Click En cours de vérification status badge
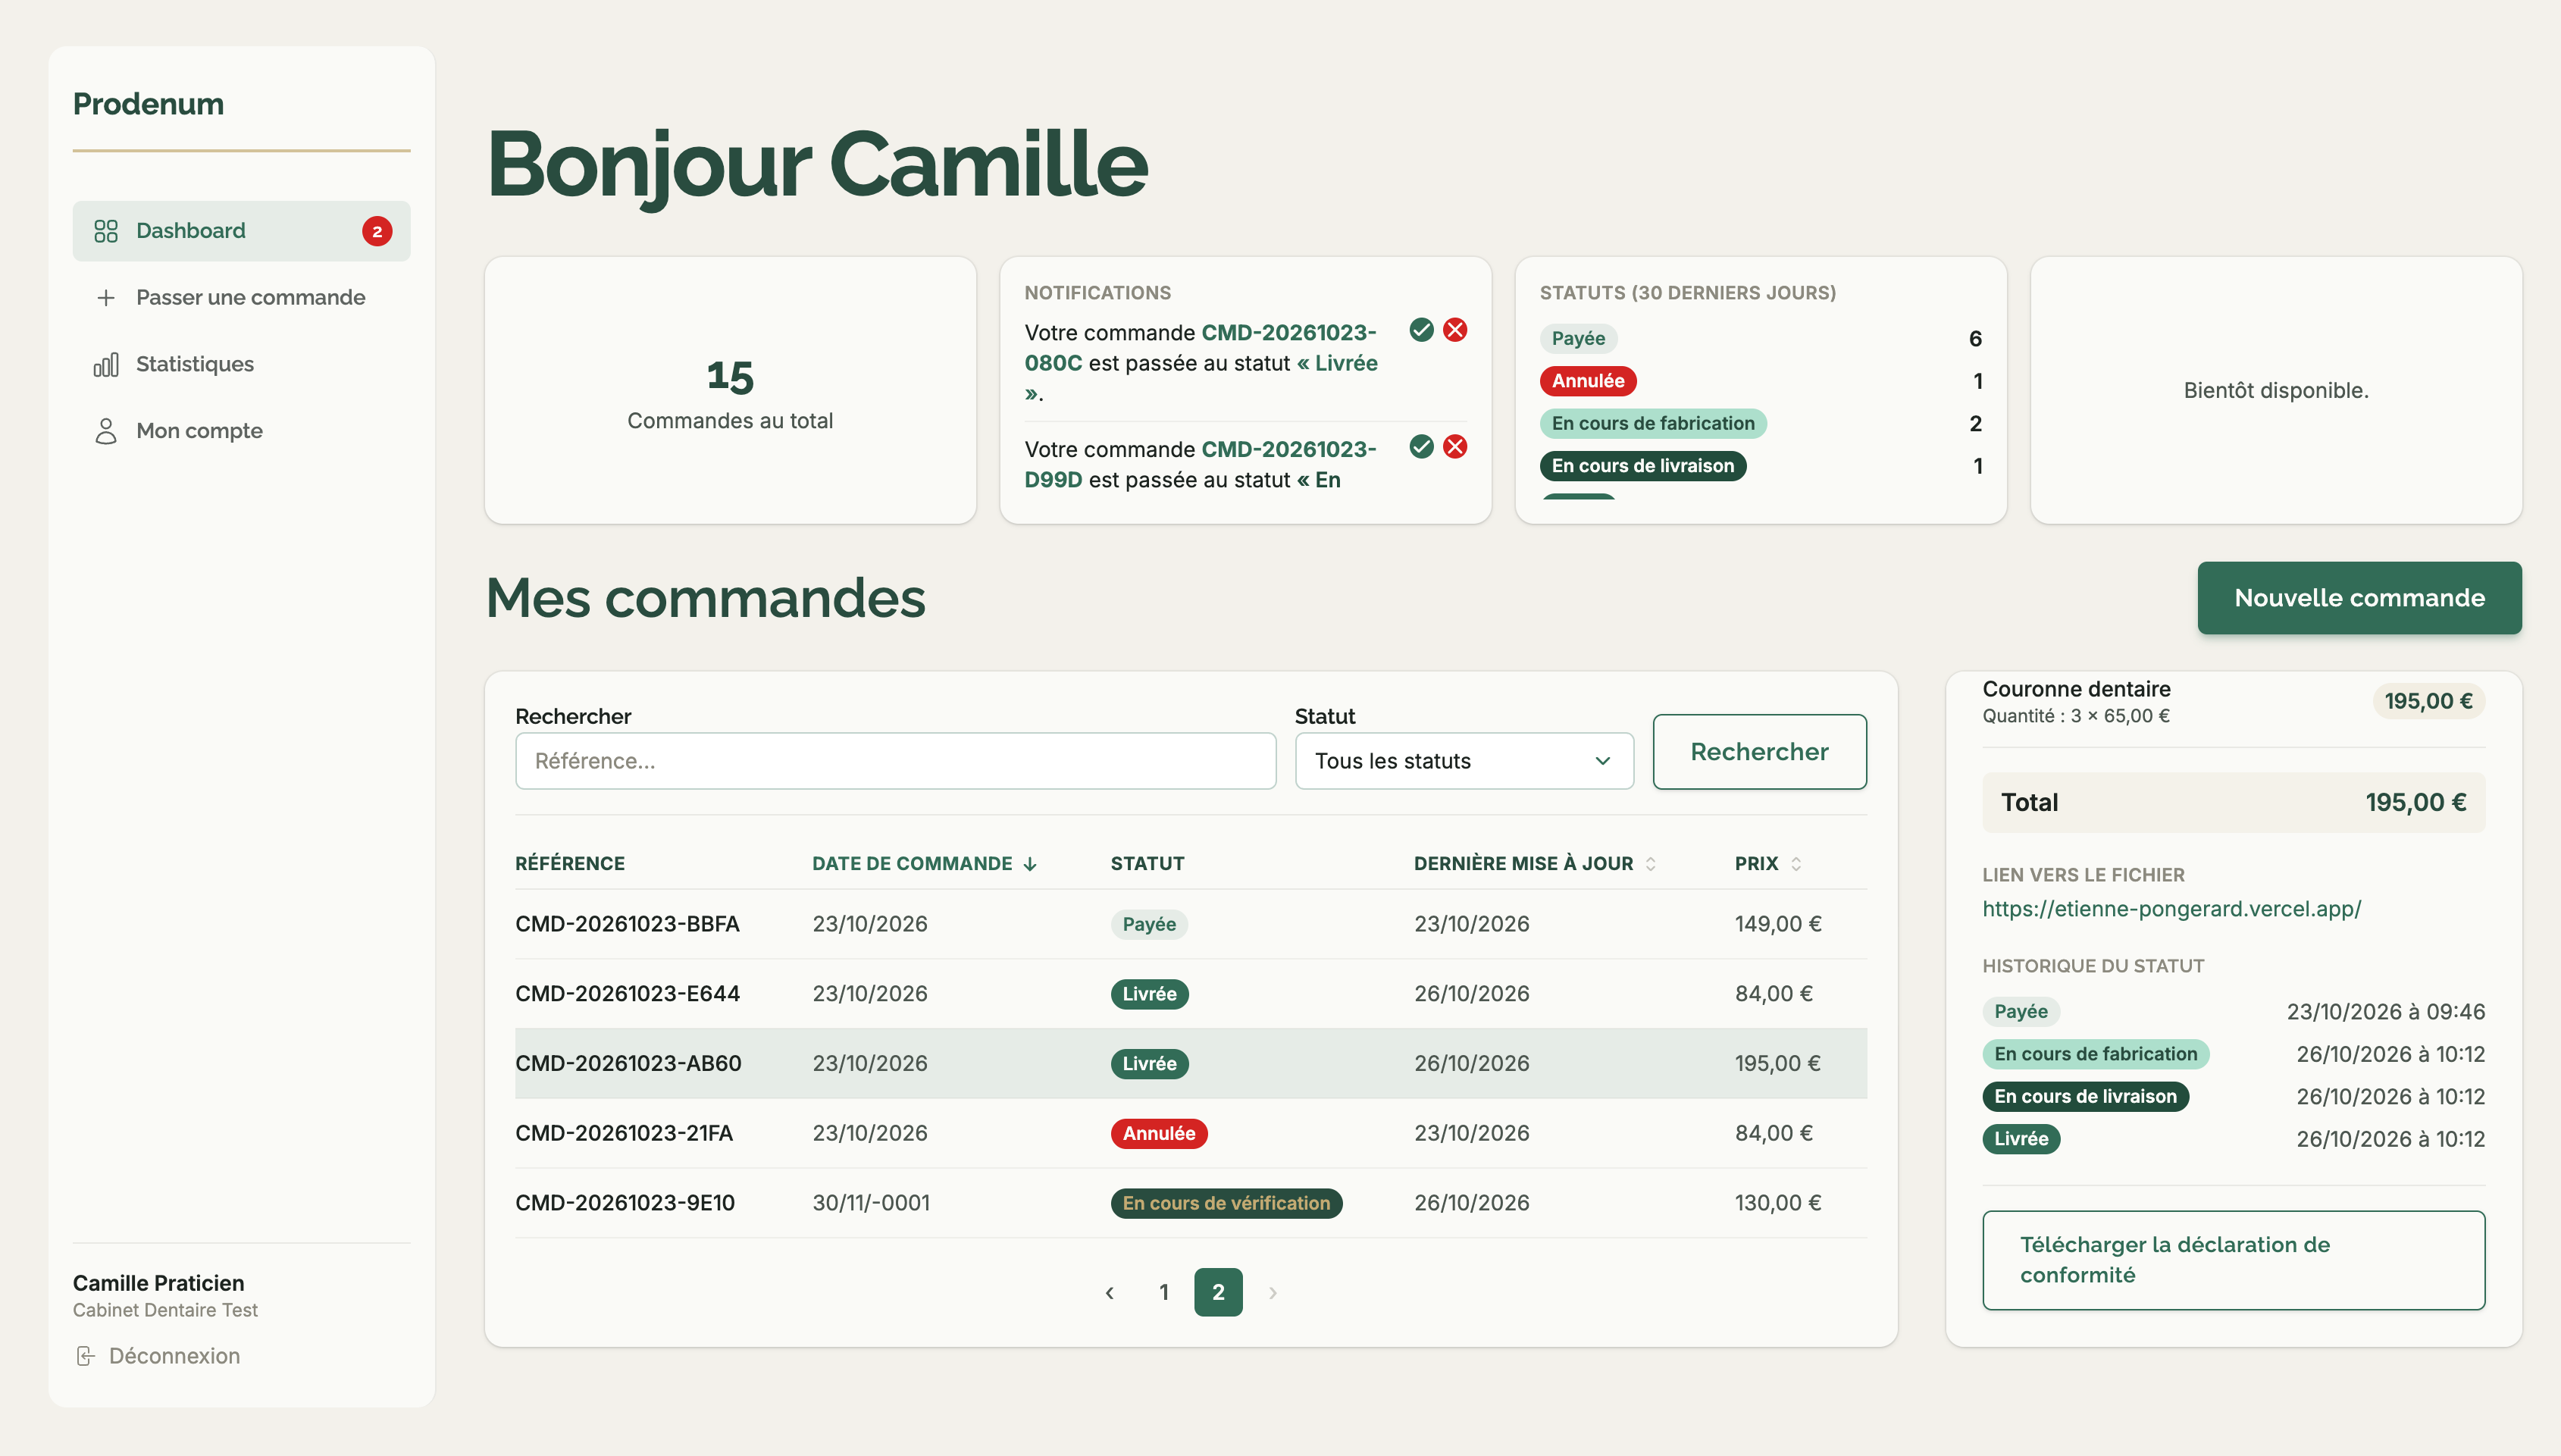The height and width of the screenshot is (1456, 2561). pos(1226,1203)
